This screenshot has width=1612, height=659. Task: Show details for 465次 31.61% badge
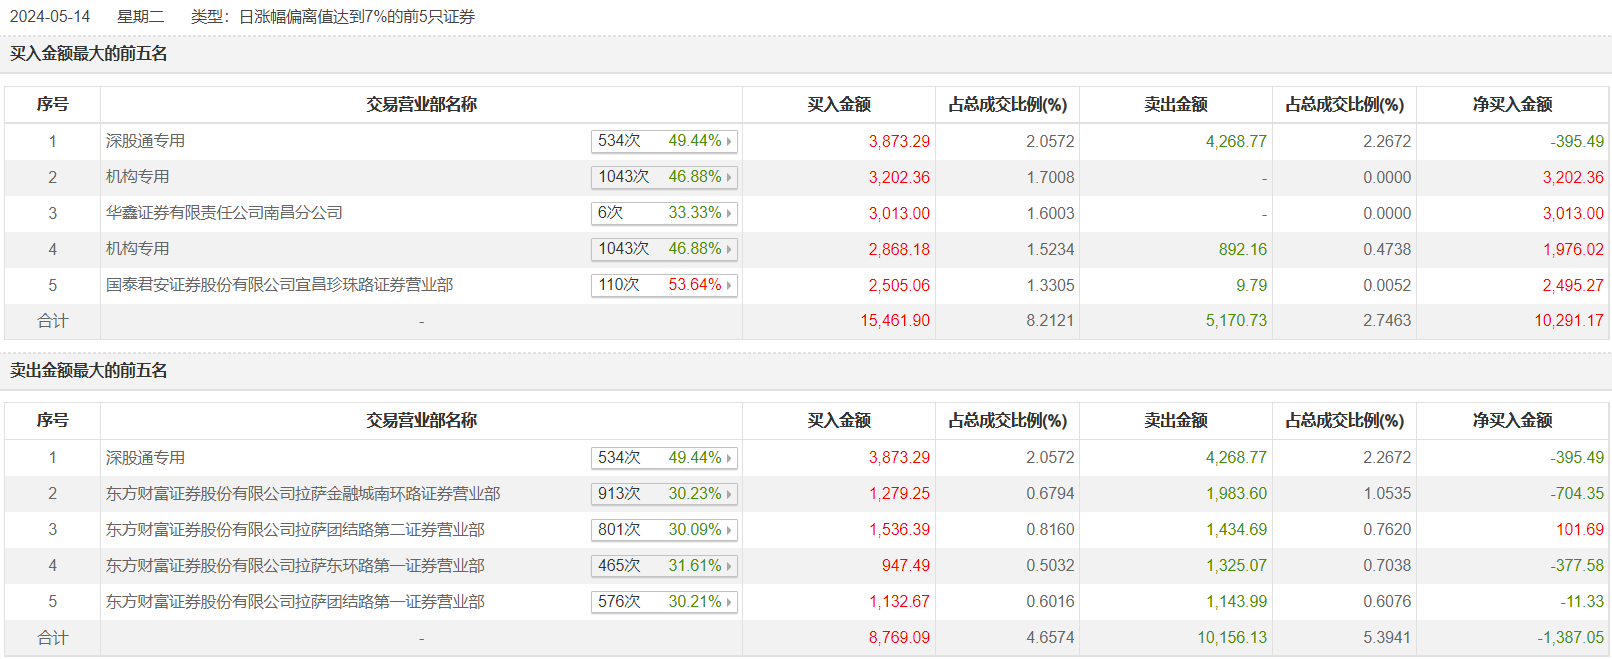(664, 566)
